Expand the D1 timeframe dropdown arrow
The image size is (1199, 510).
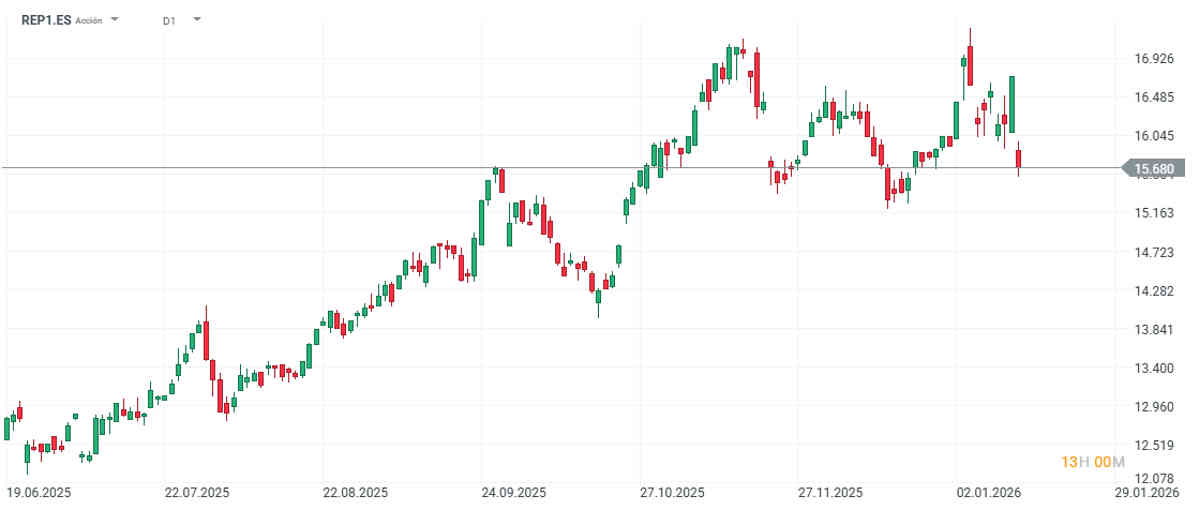(x=196, y=19)
